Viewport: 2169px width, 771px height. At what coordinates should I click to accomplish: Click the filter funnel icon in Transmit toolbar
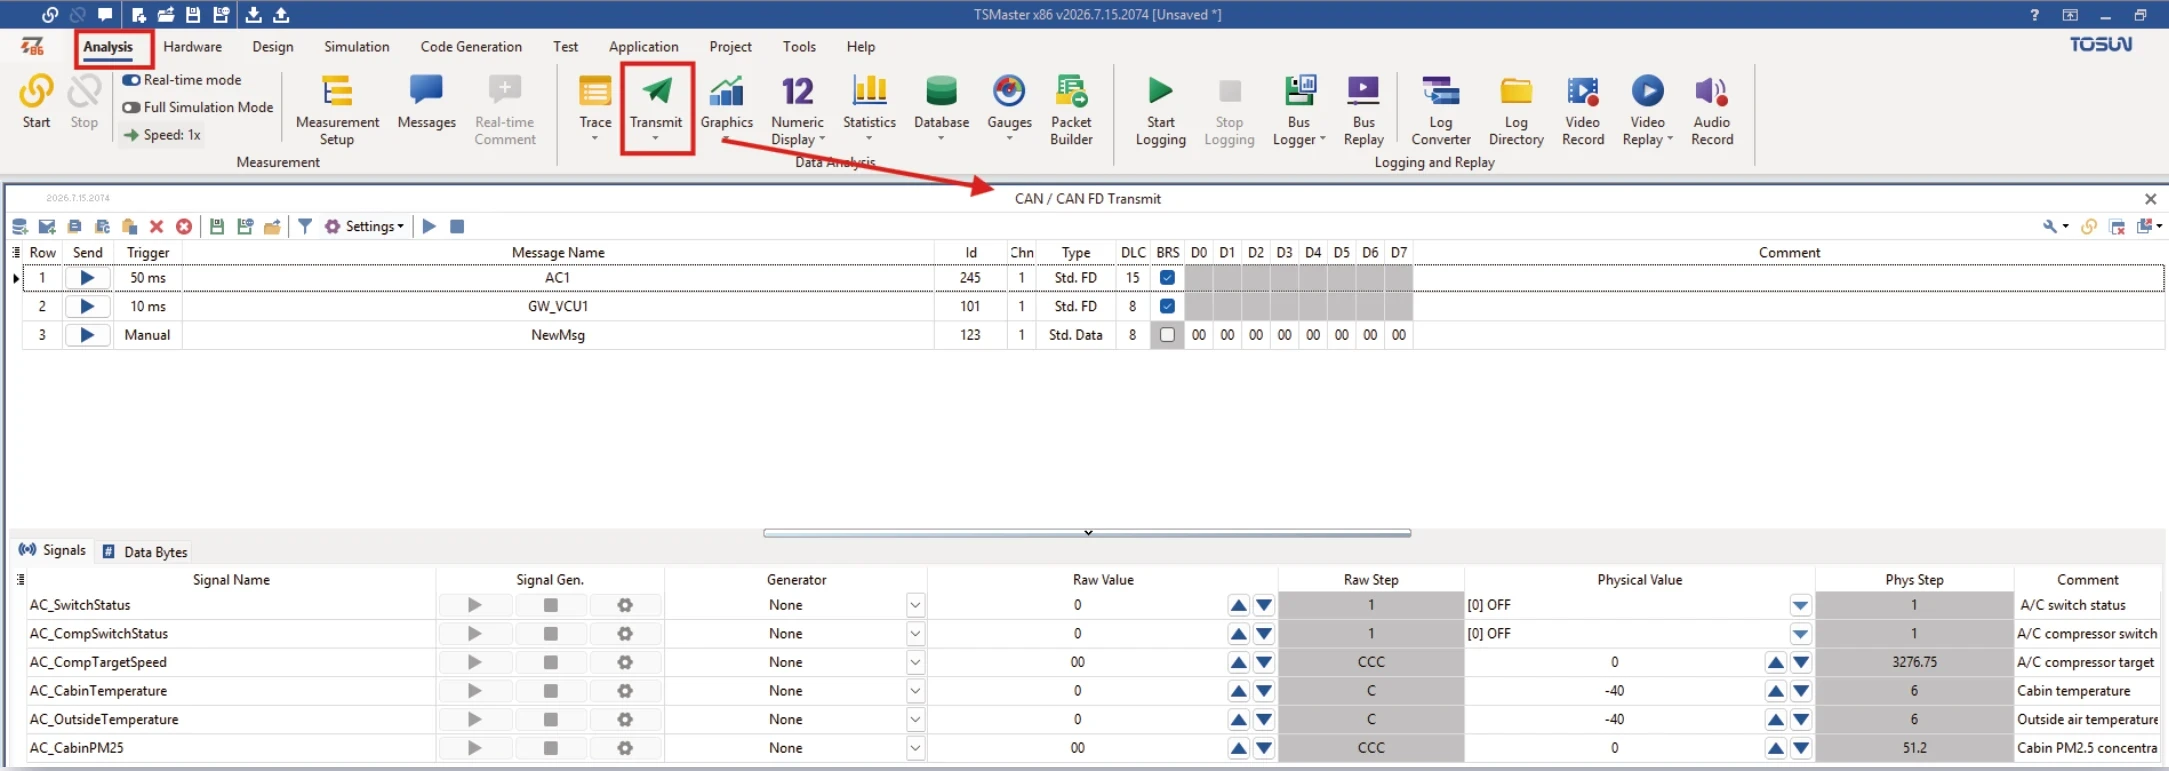[305, 227]
